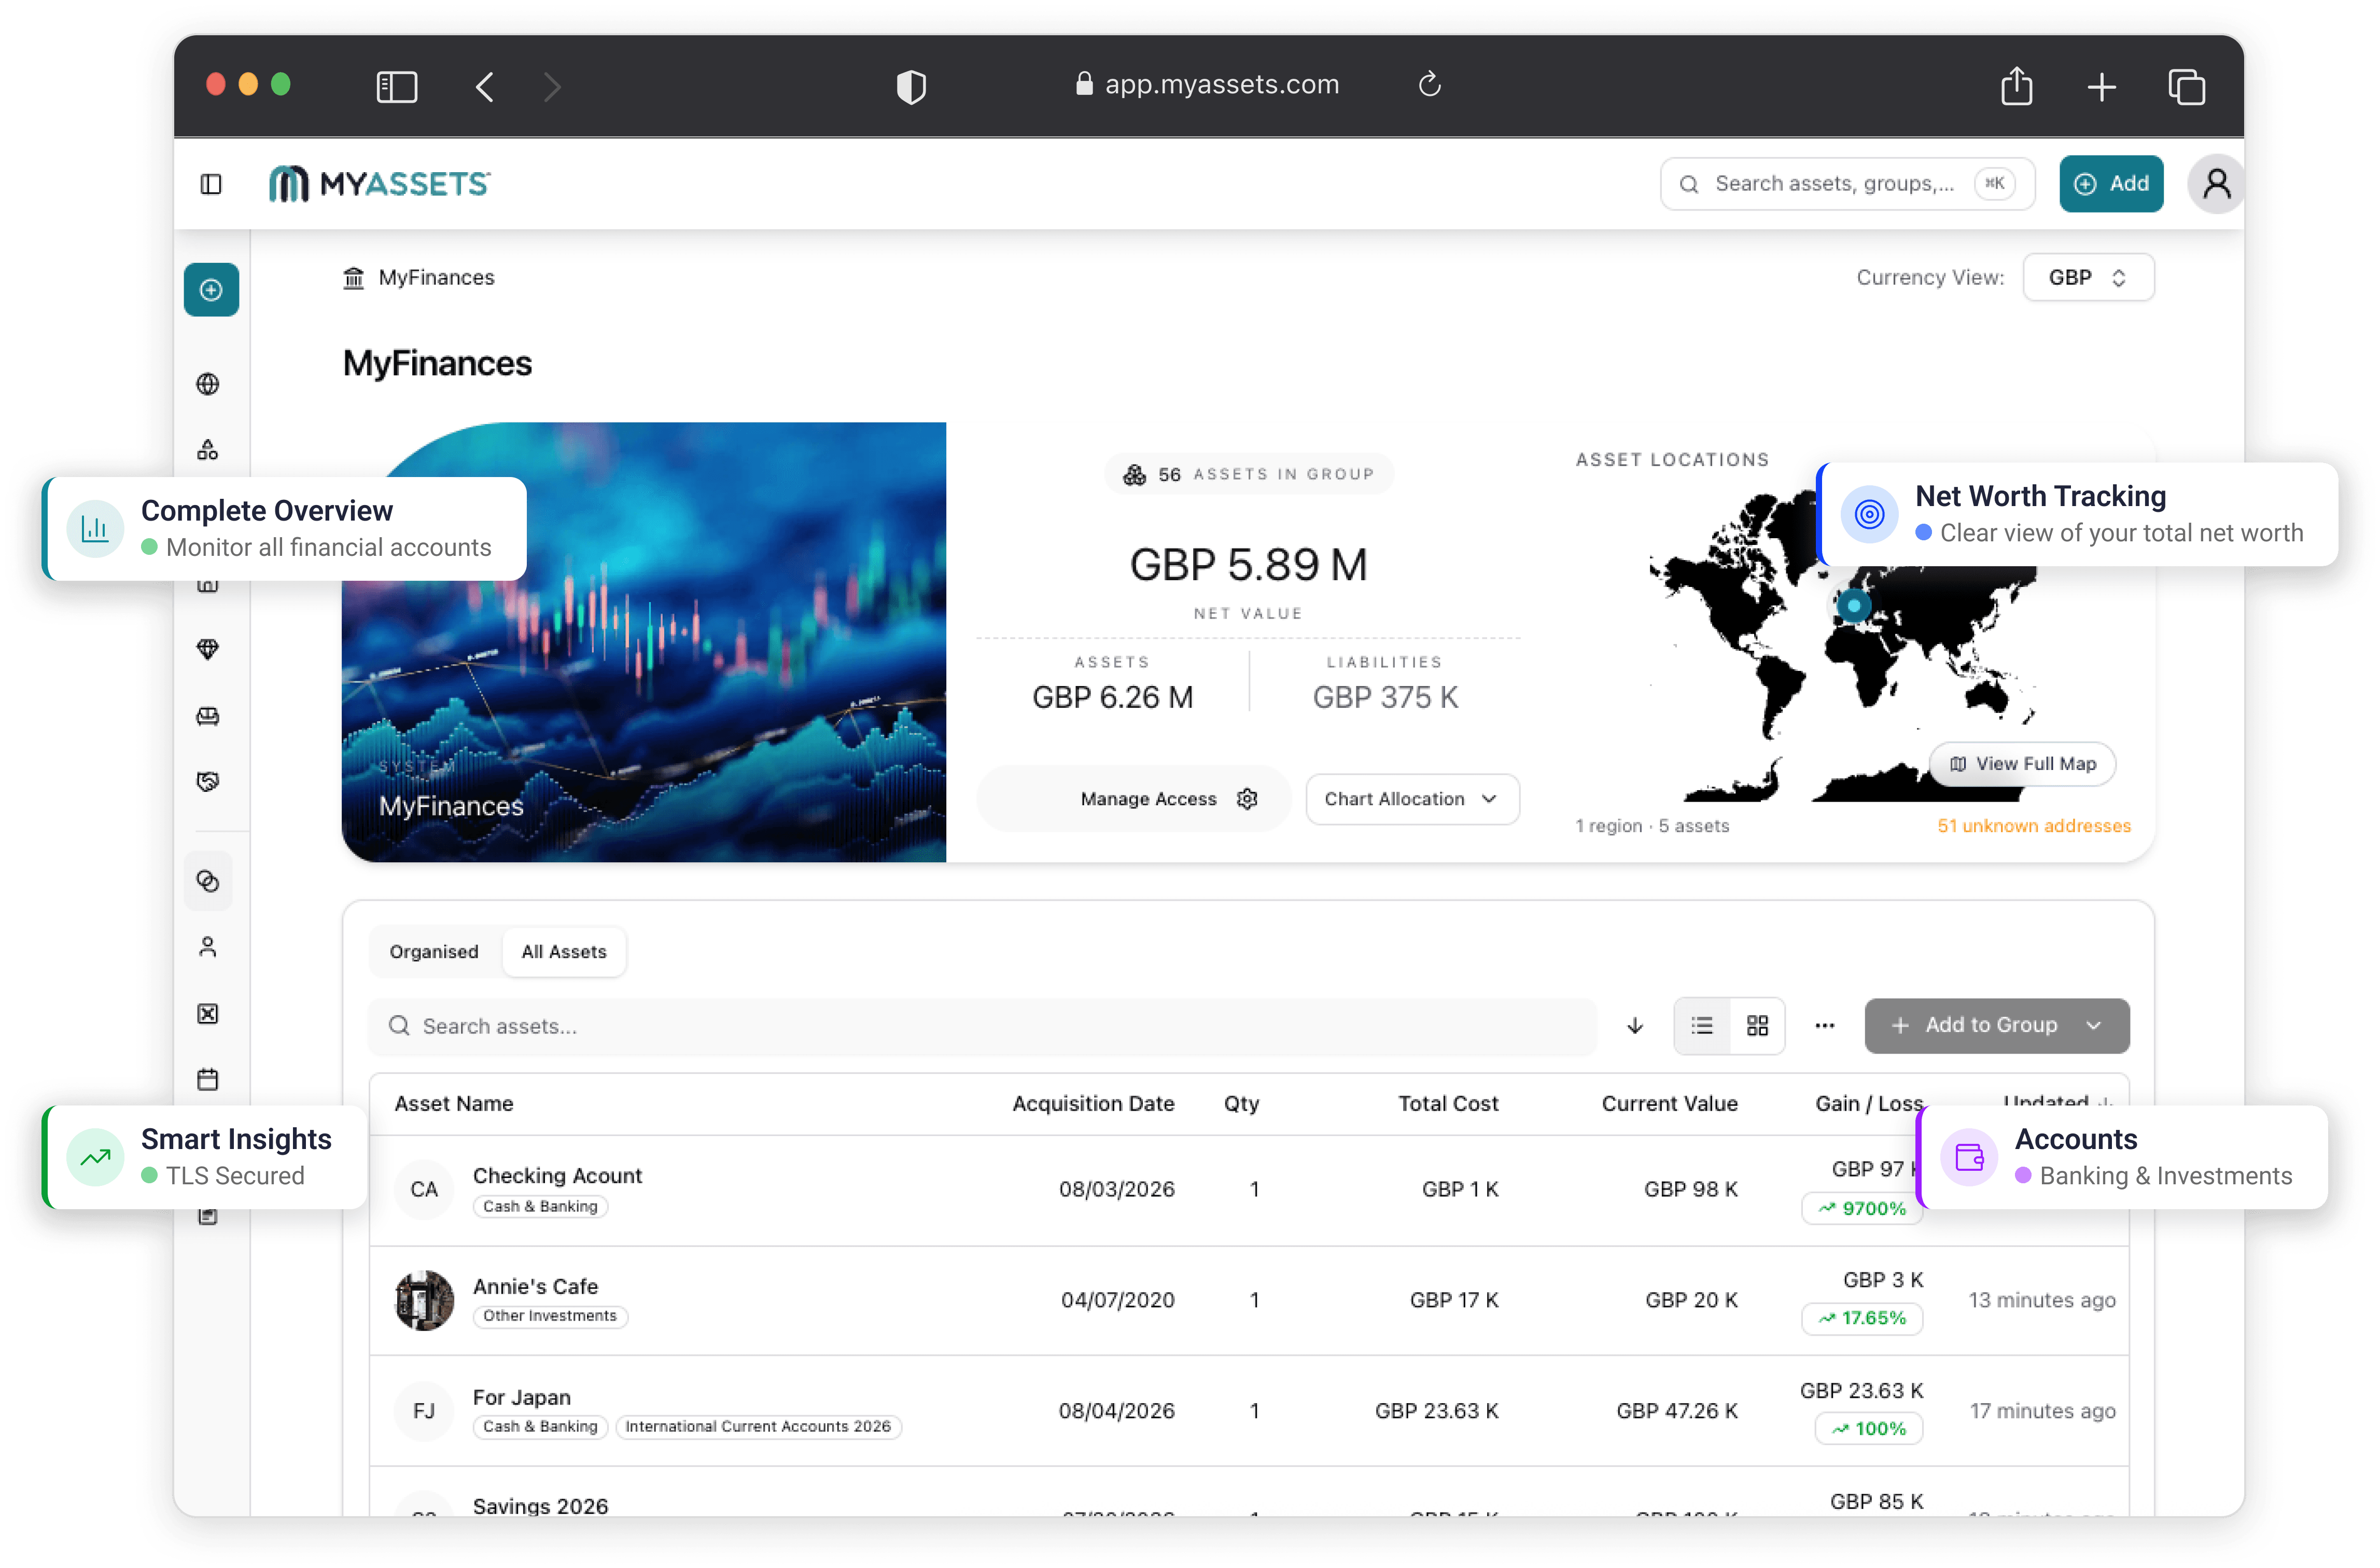Screen dimensions: 2380x1568
Task: Open the shapes icon in sidebar
Action: [x=208, y=450]
